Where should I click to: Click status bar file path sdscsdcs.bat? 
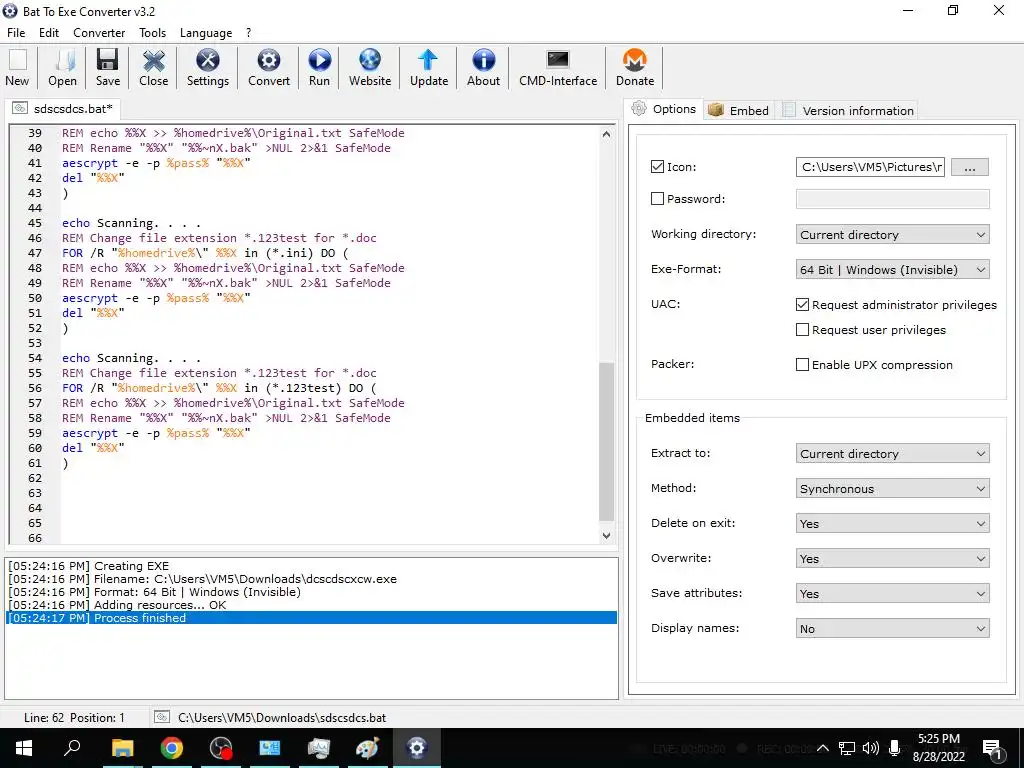[281, 718]
